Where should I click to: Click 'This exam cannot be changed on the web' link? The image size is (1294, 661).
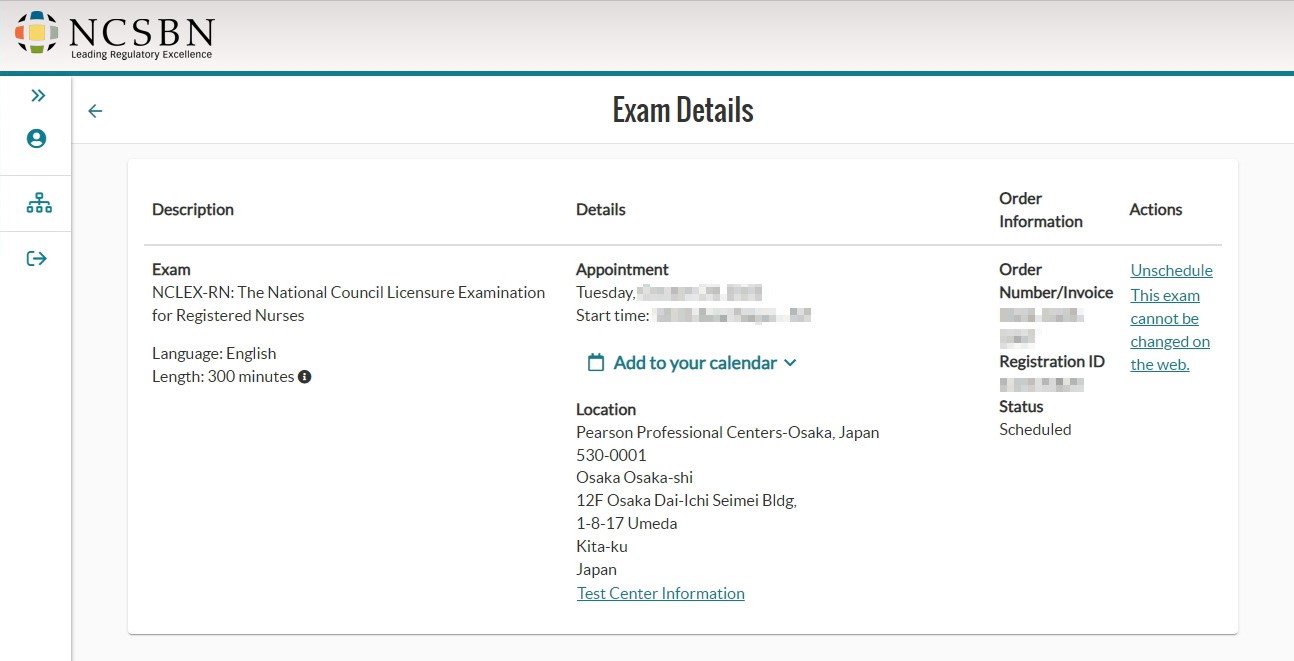click(1170, 330)
